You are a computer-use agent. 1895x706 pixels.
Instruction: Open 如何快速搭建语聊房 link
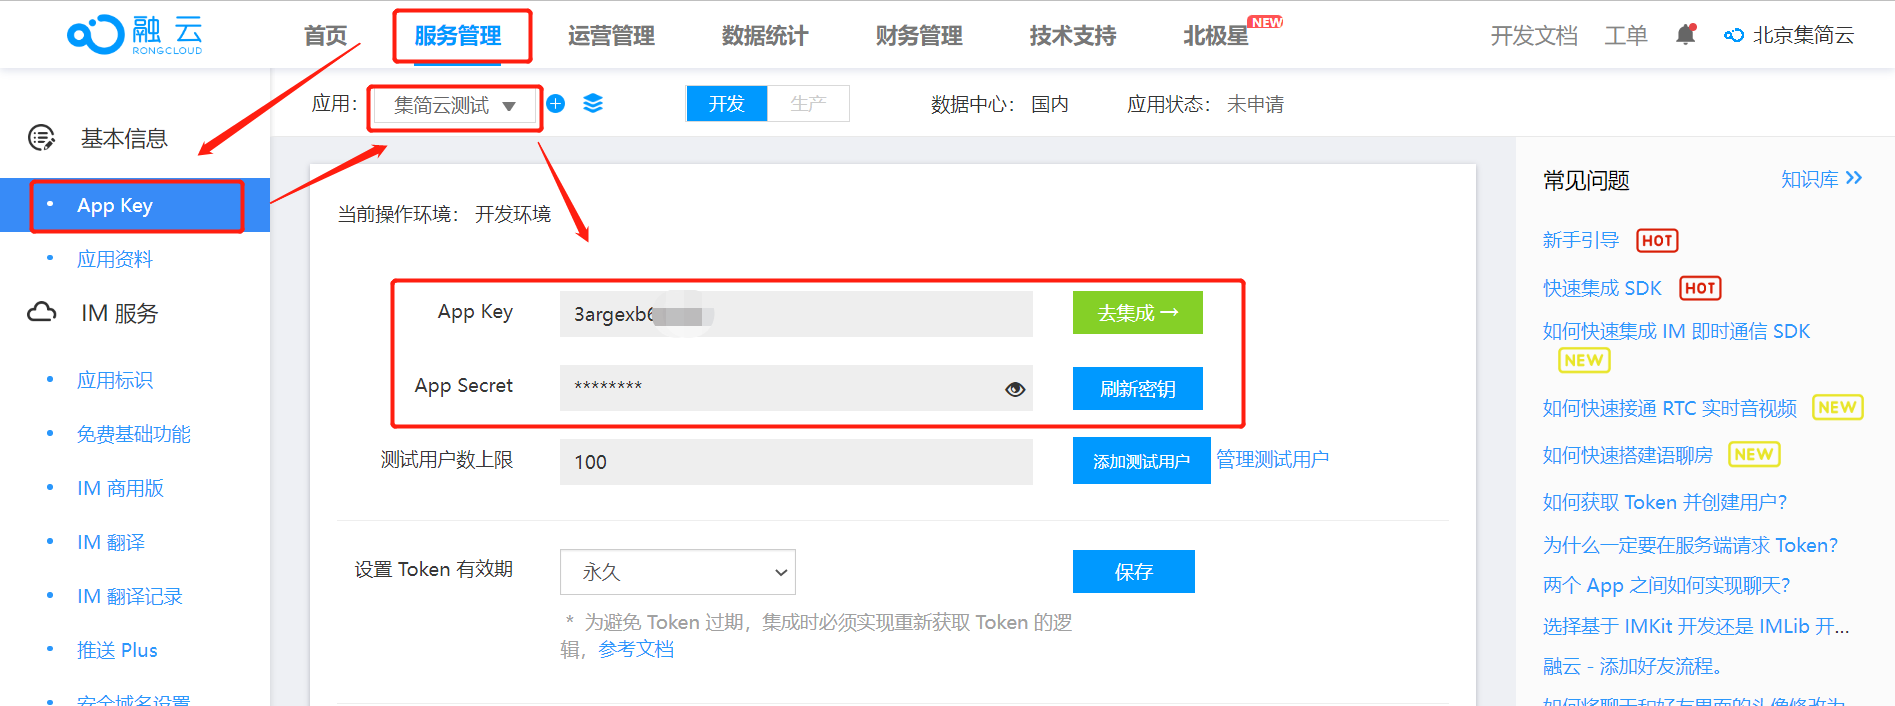1628,455
